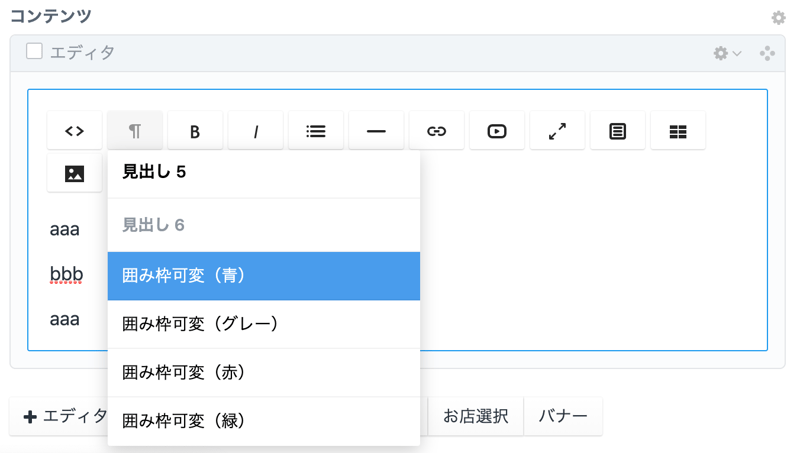This screenshot has width=800, height=453.
Task: Toggle italic text formatting
Action: pyautogui.click(x=256, y=131)
